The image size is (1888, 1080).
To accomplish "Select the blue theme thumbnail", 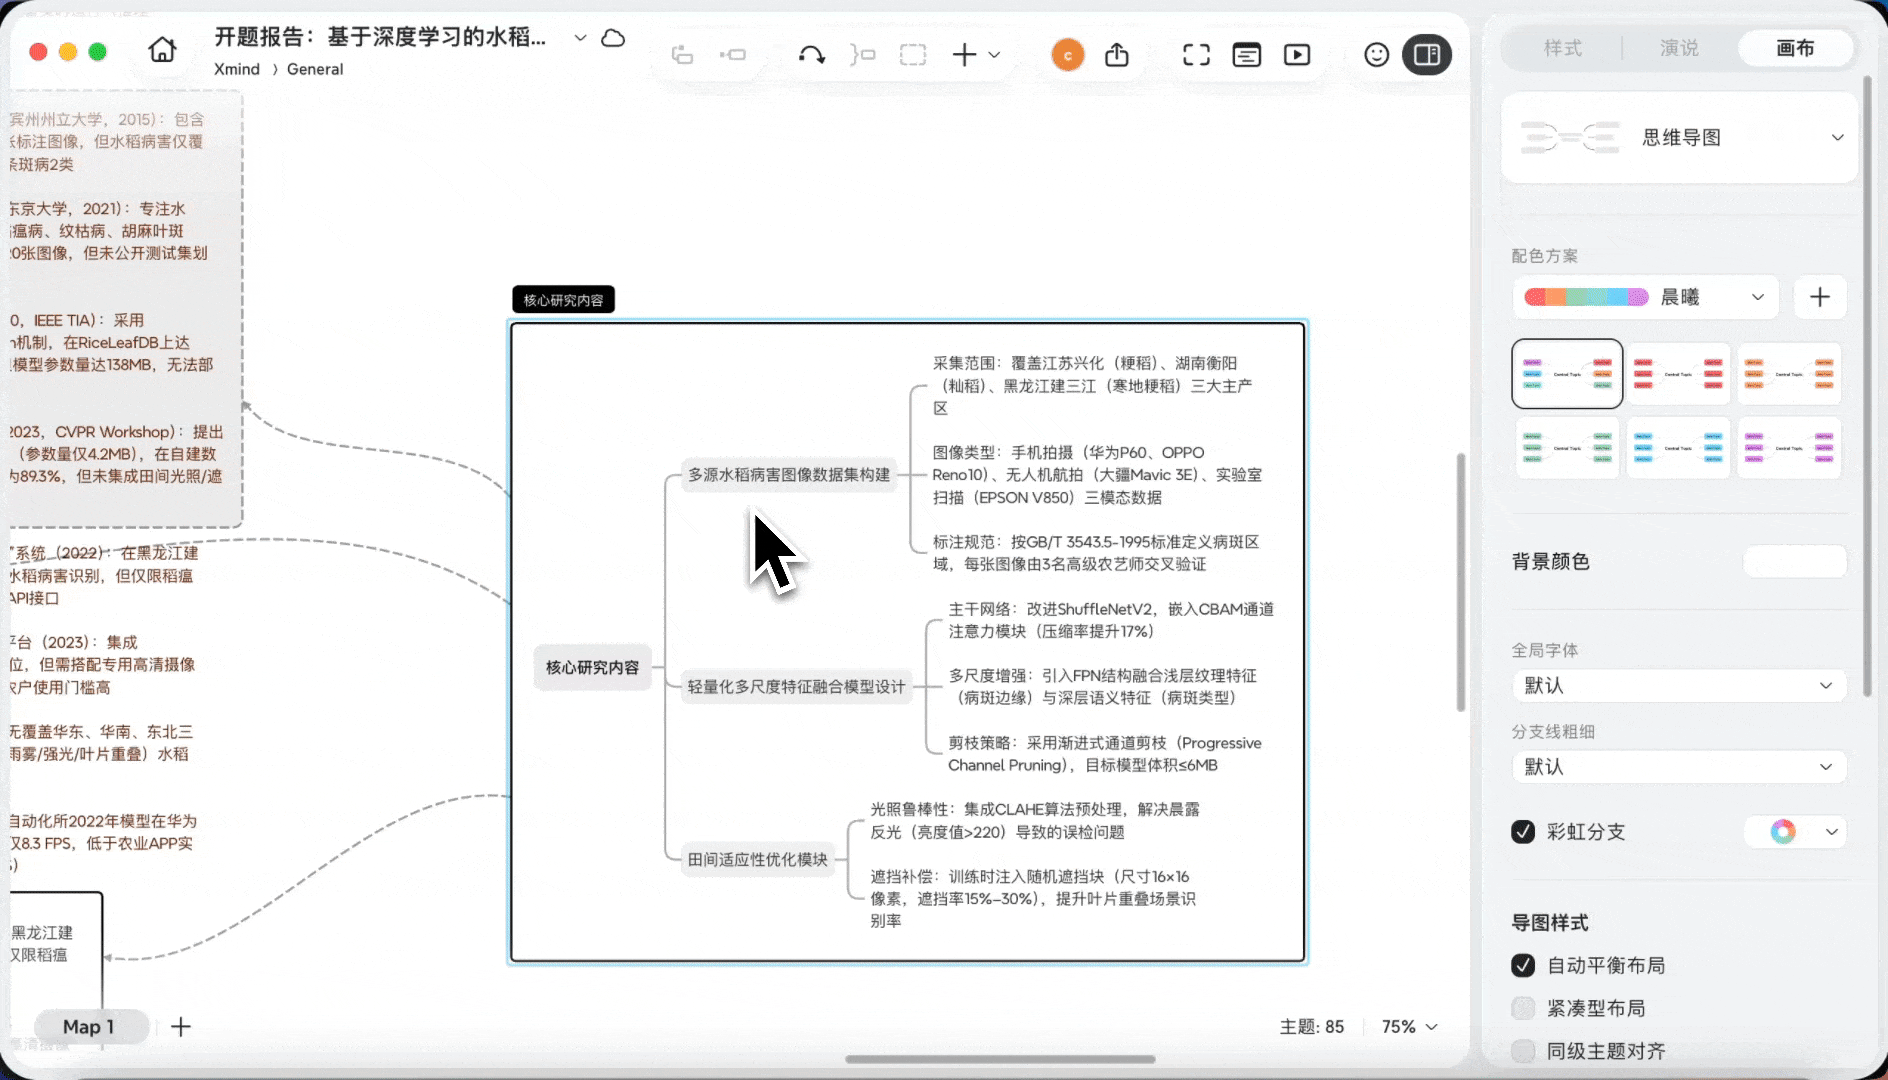I will pyautogui.click(x=1678, y=448).
